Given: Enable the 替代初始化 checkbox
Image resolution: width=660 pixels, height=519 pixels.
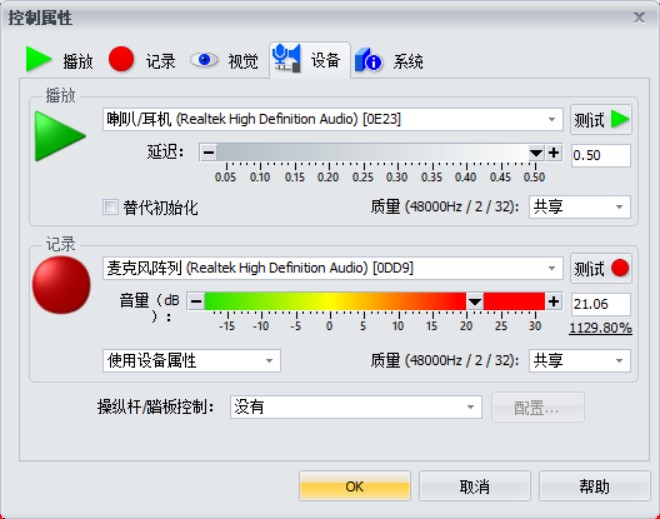Looking at the screenshot, I should (x=110, y=207).
